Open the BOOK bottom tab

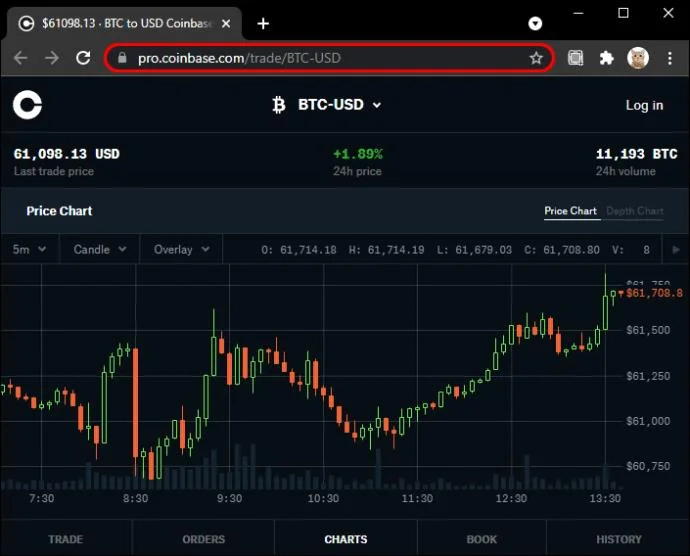481,539
